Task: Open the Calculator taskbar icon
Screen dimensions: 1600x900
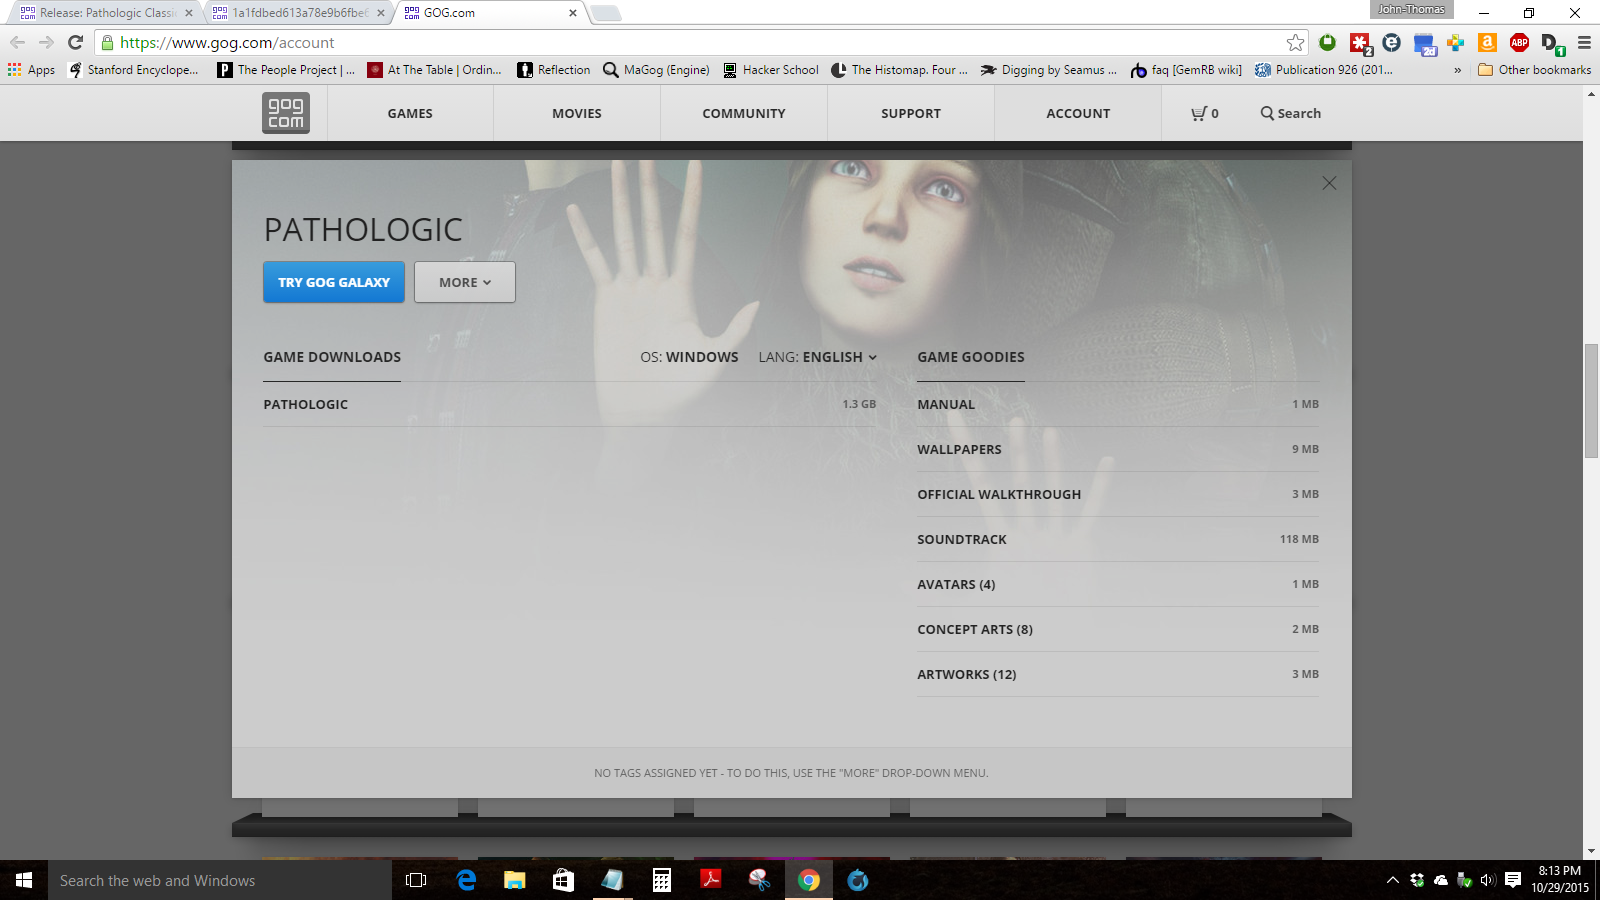Action: point(661,880)
